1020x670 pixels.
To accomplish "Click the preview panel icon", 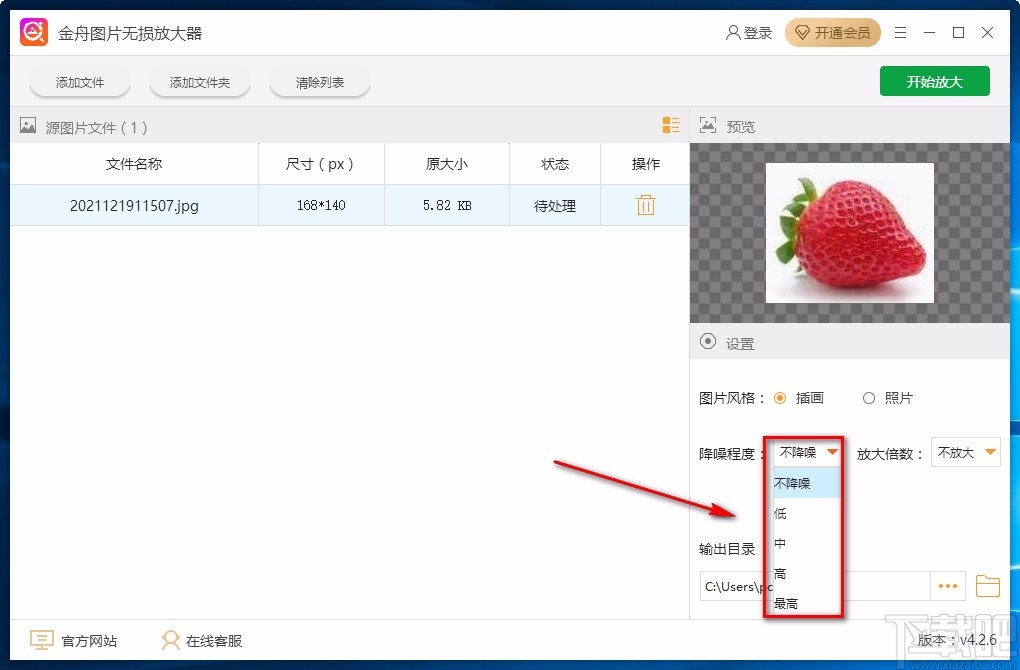I will (x=708, y=125).
